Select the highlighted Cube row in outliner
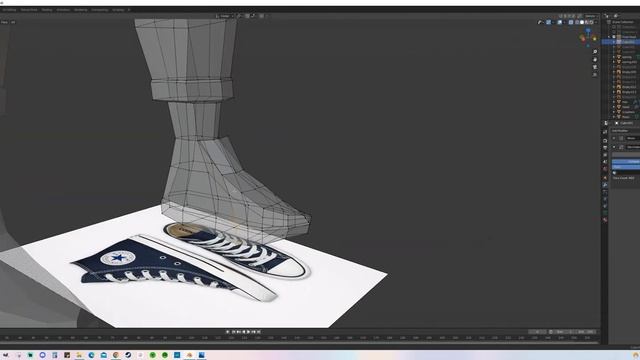Viewport: 640px width, 360px height. tap(621, 42)
